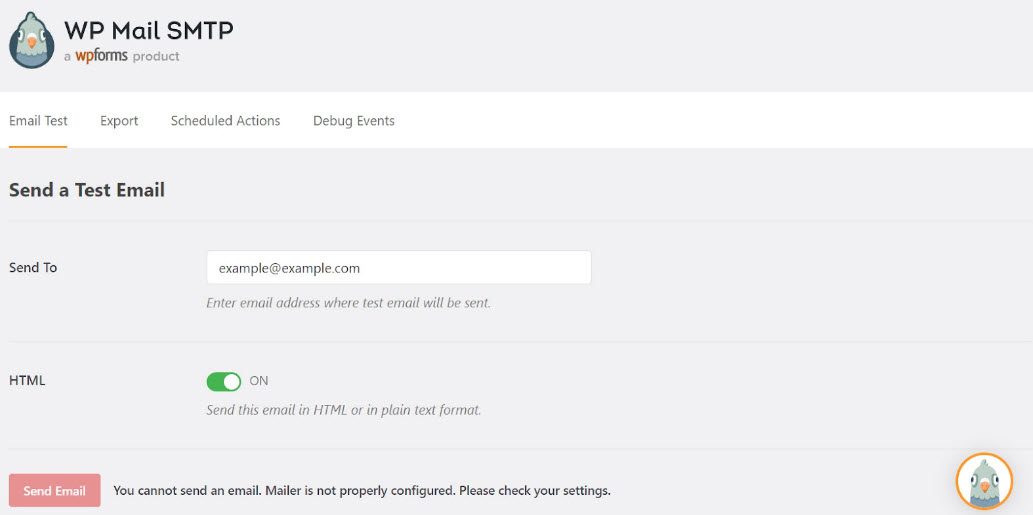1033x515 pixels.
Task: Click the ON label beside HTML toggle
Action: (x=259, y=381)
